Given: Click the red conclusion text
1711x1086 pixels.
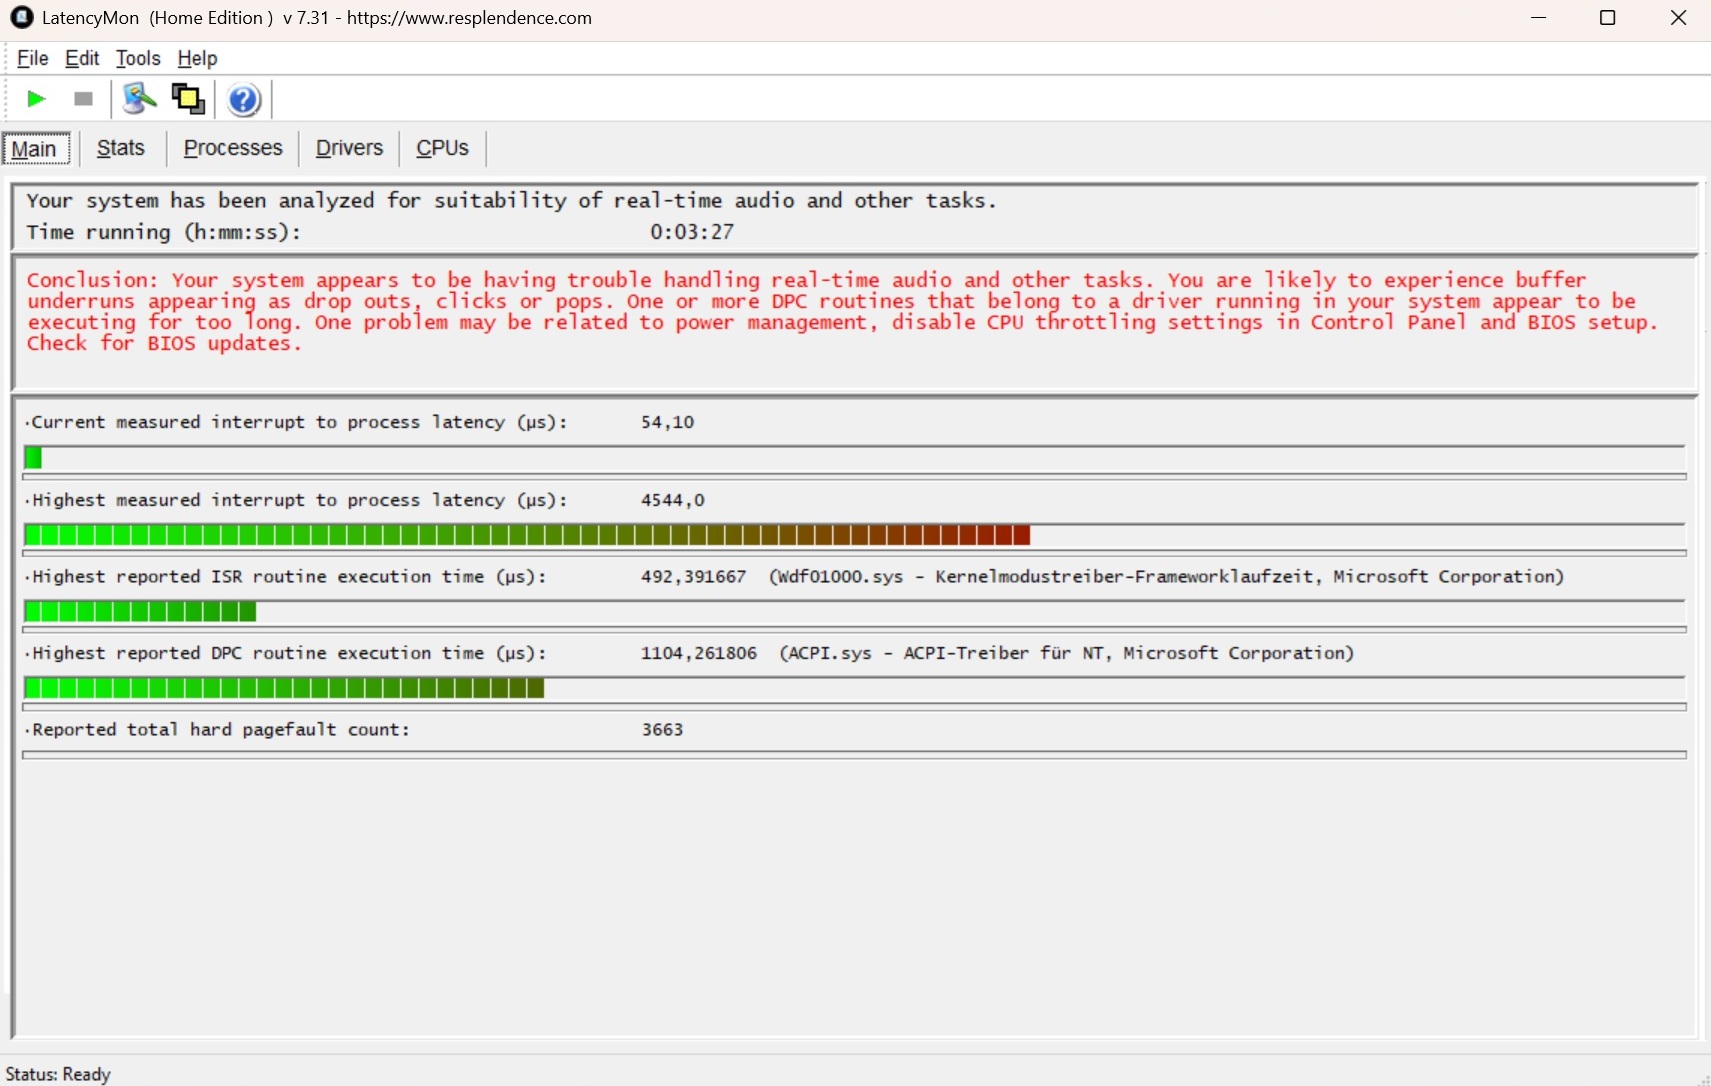Looking at the screenshot, I should click(840, 311).
